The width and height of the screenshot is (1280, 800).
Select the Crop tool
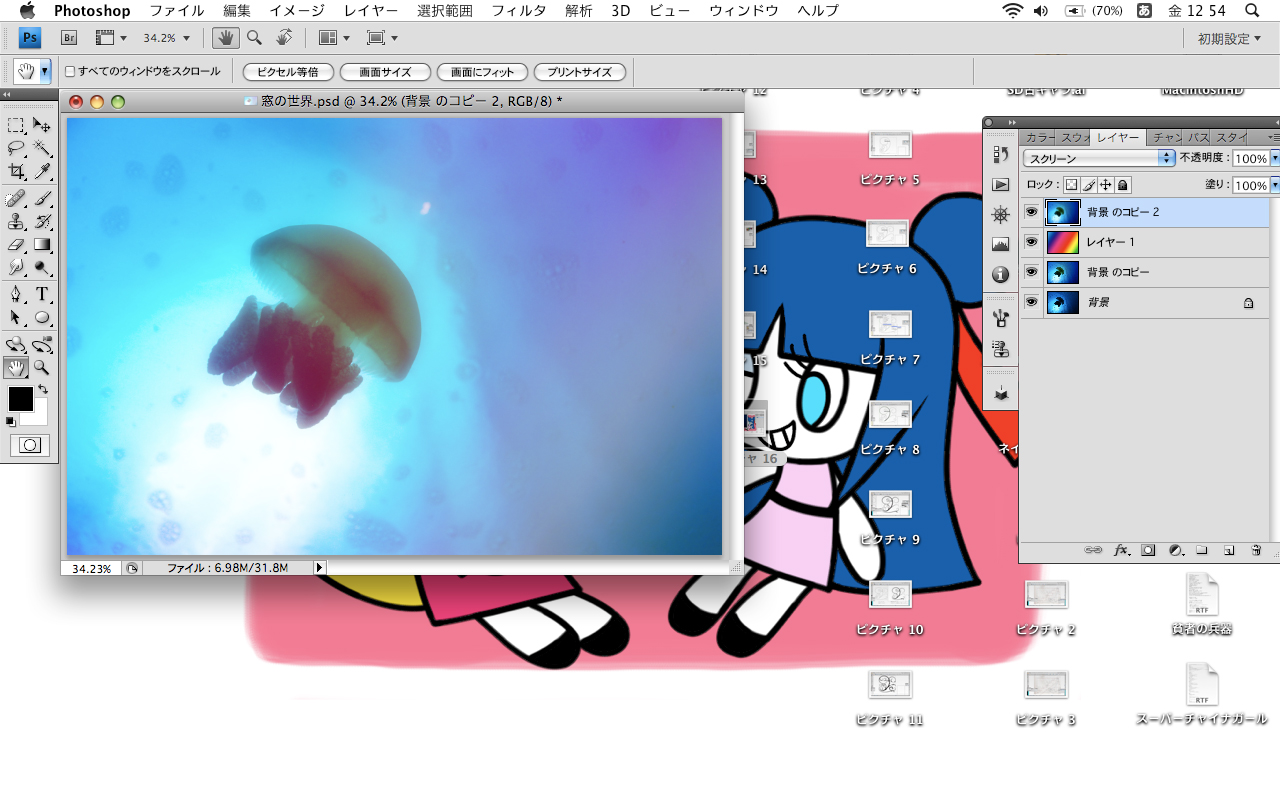tap(16, 171)
